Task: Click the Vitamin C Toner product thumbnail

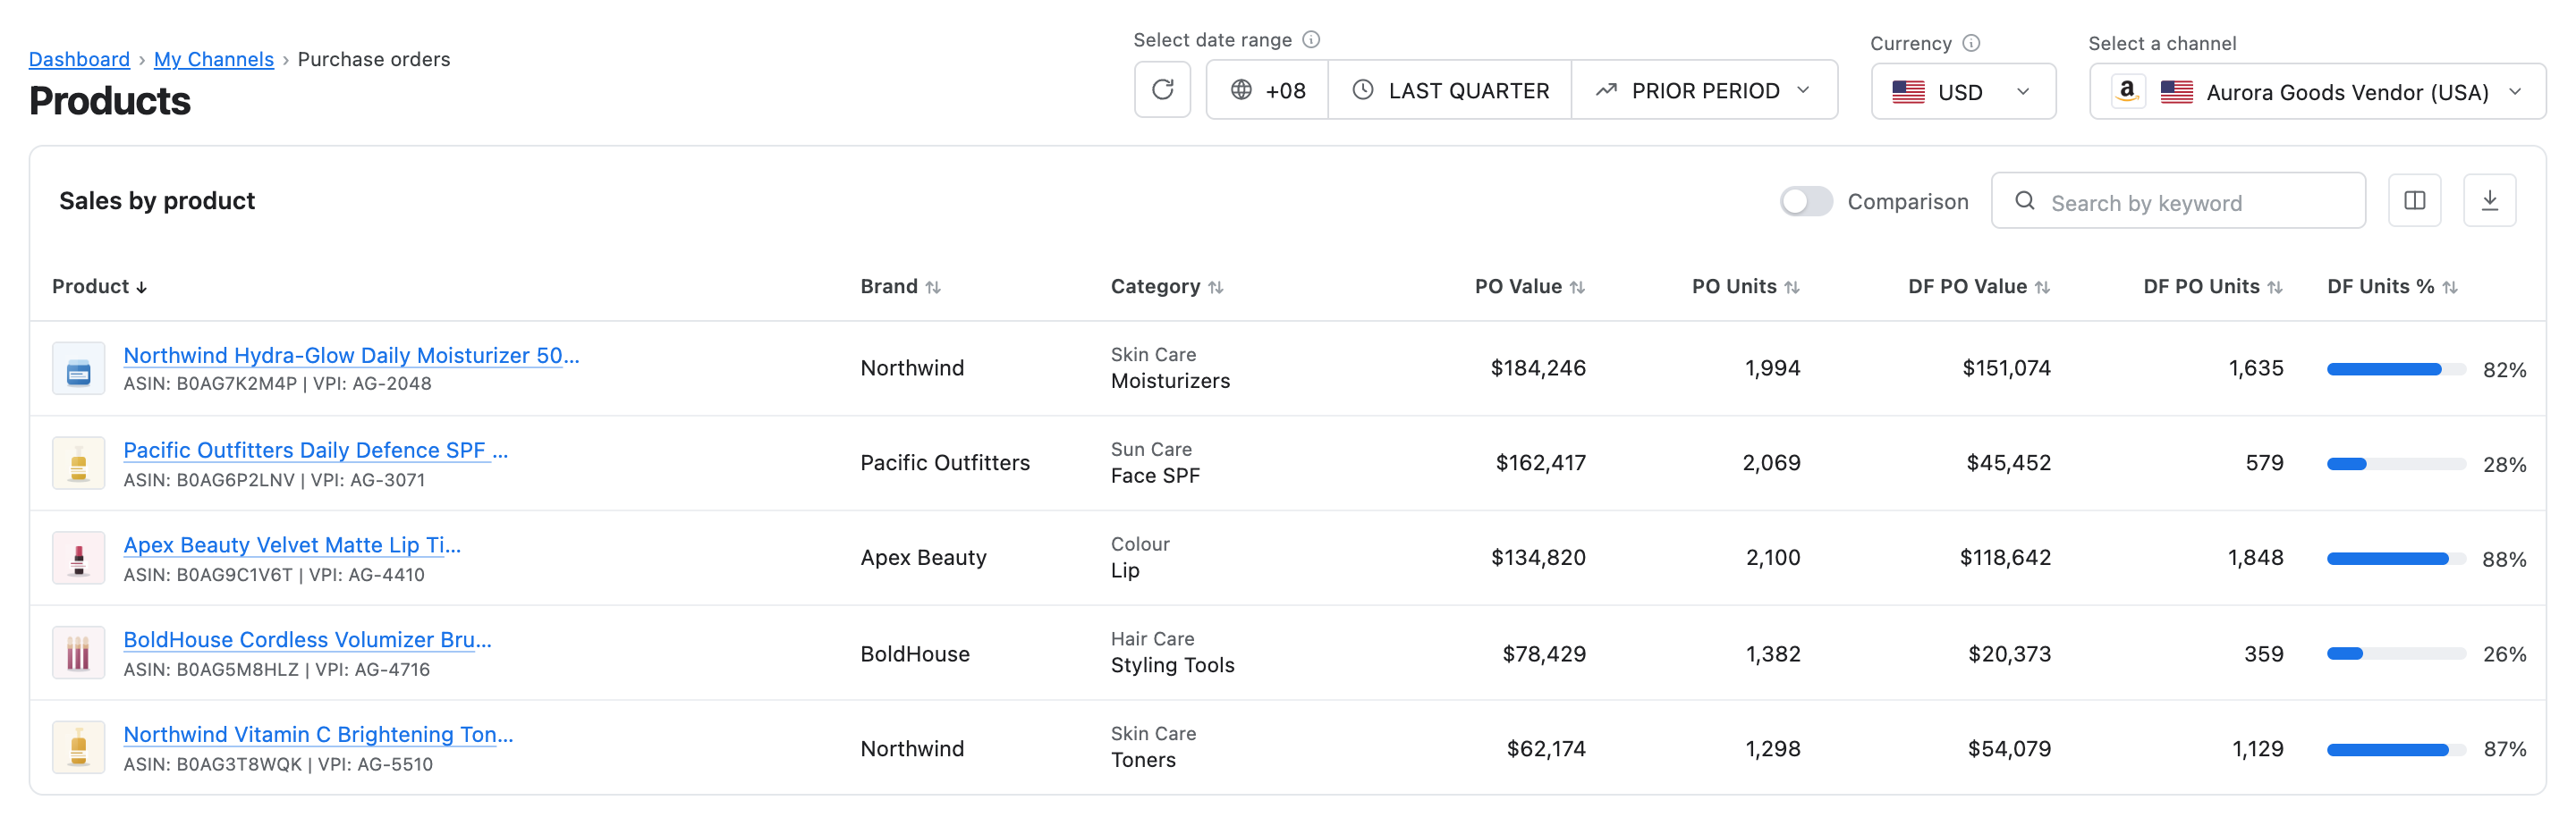Action: click(78, 748)
